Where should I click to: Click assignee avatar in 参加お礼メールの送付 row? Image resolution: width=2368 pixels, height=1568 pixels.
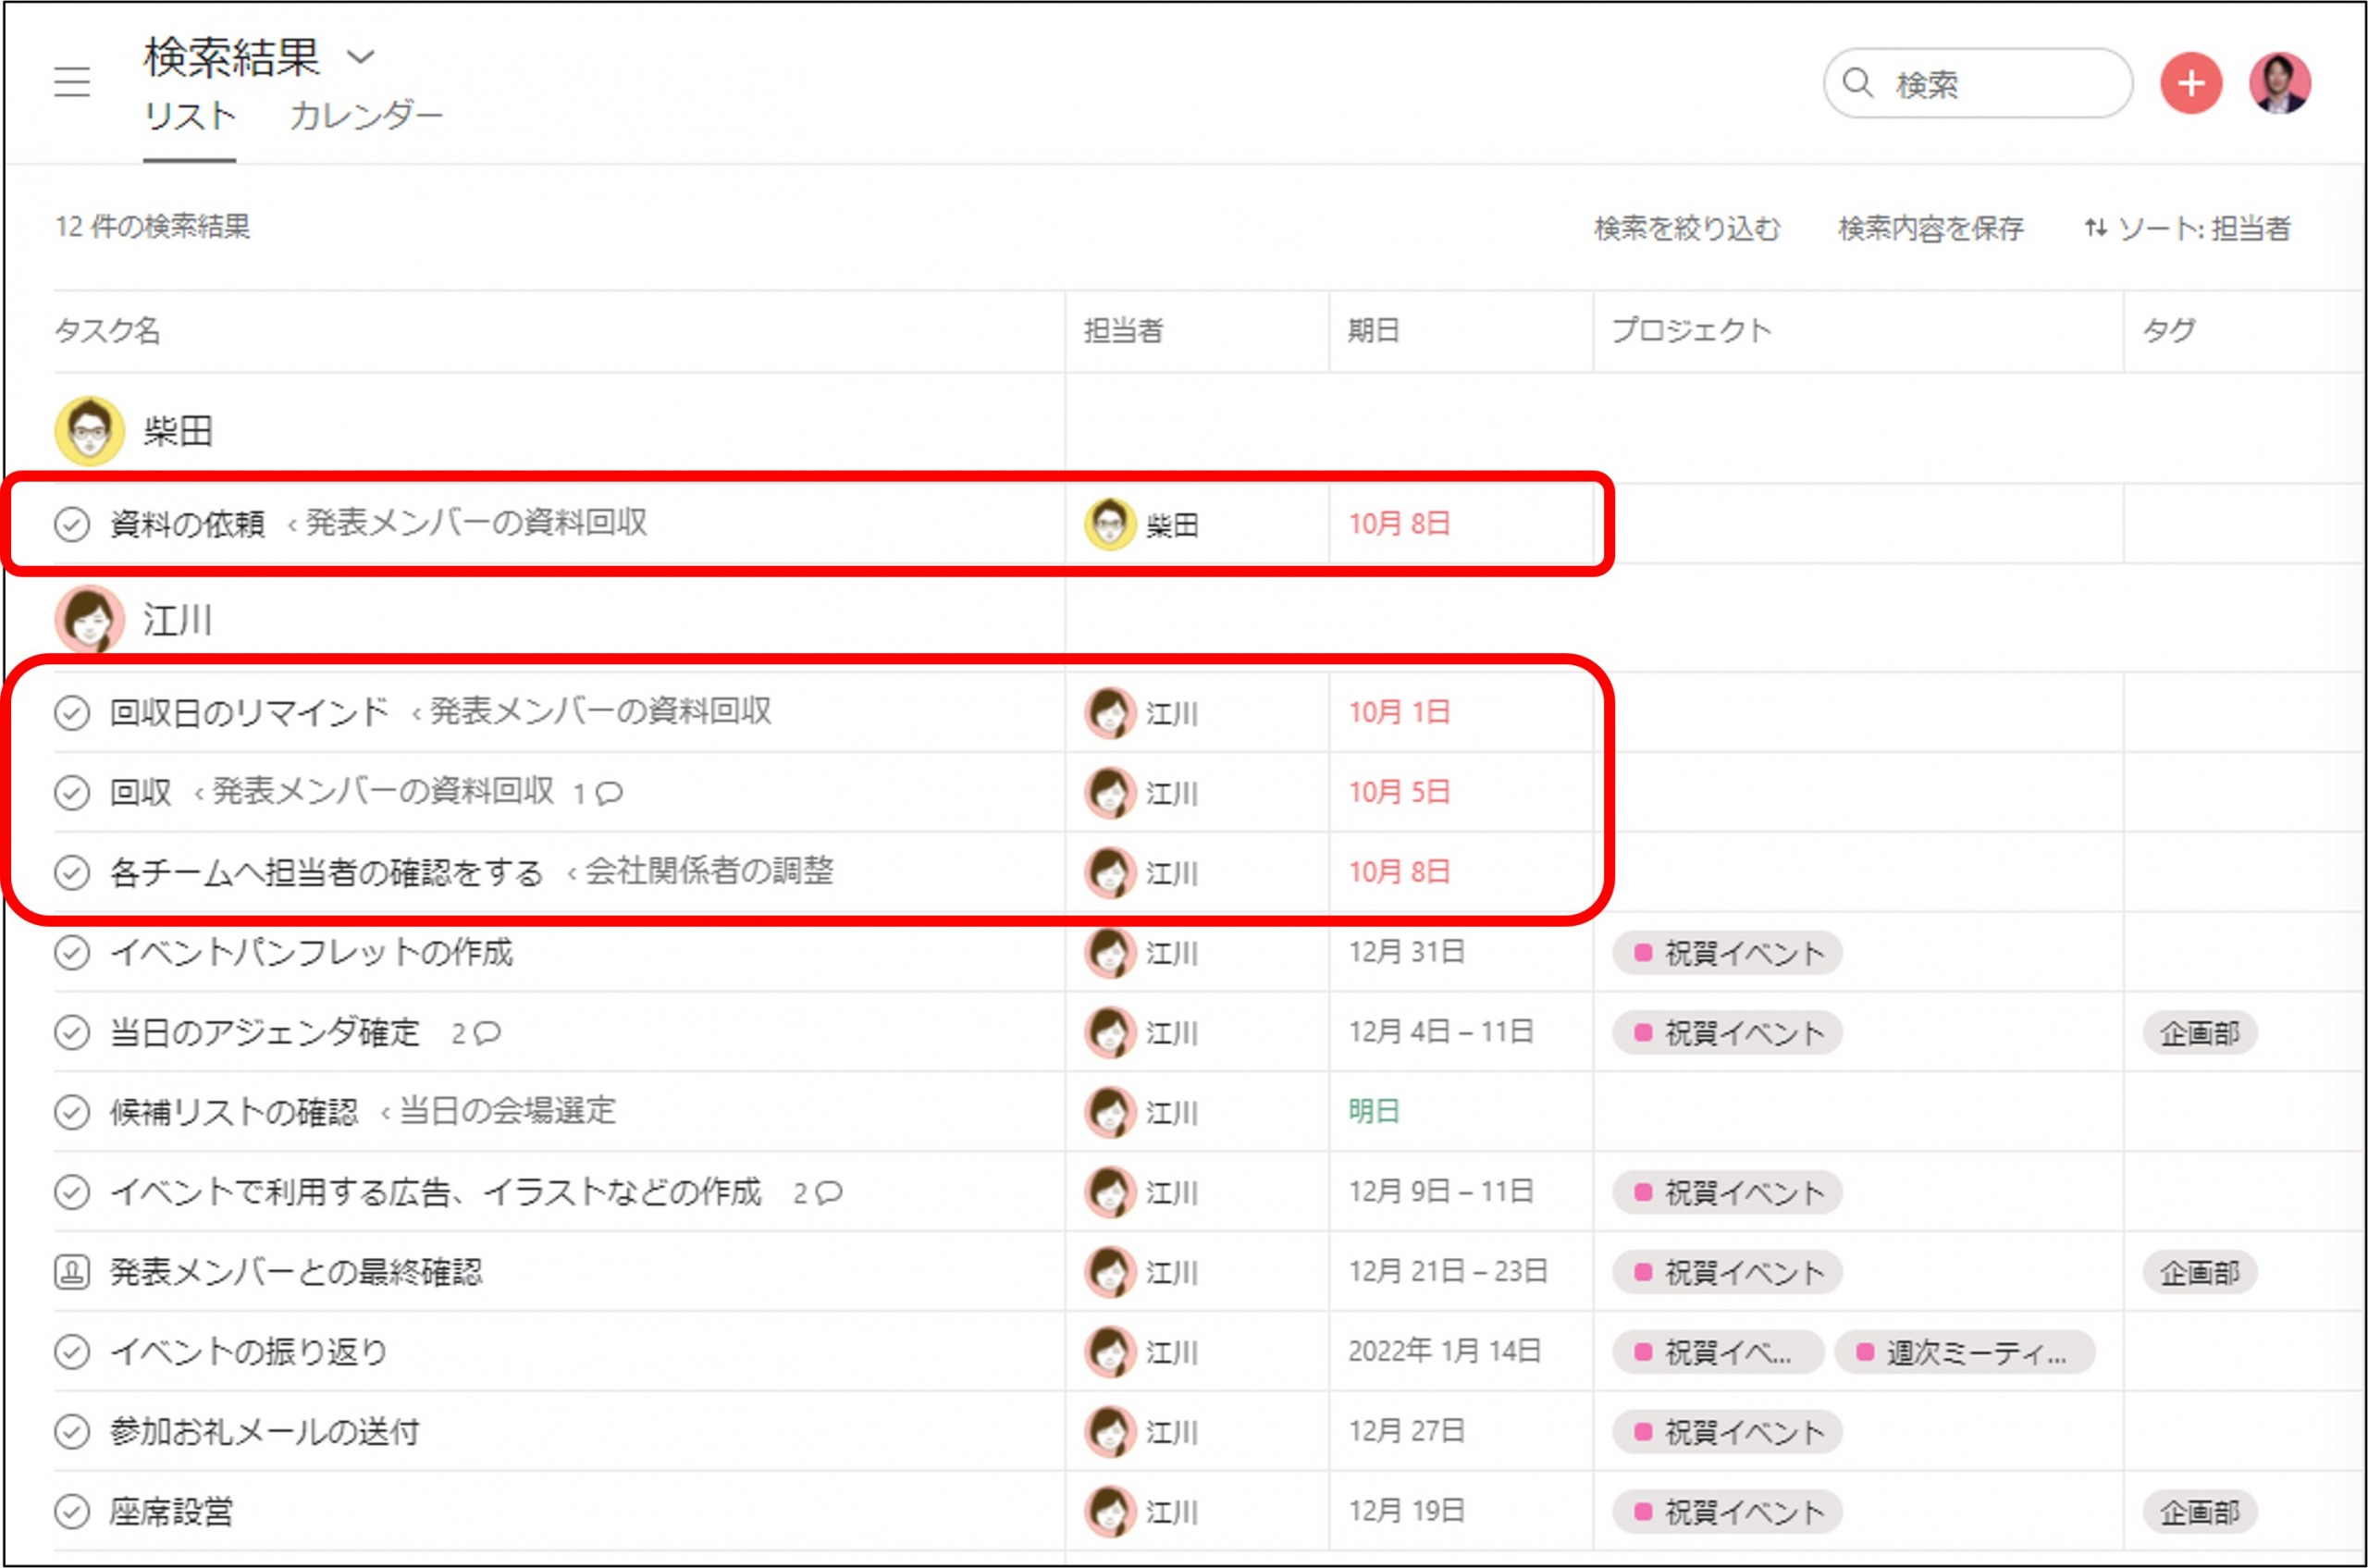click(x=1110, y=1431)
